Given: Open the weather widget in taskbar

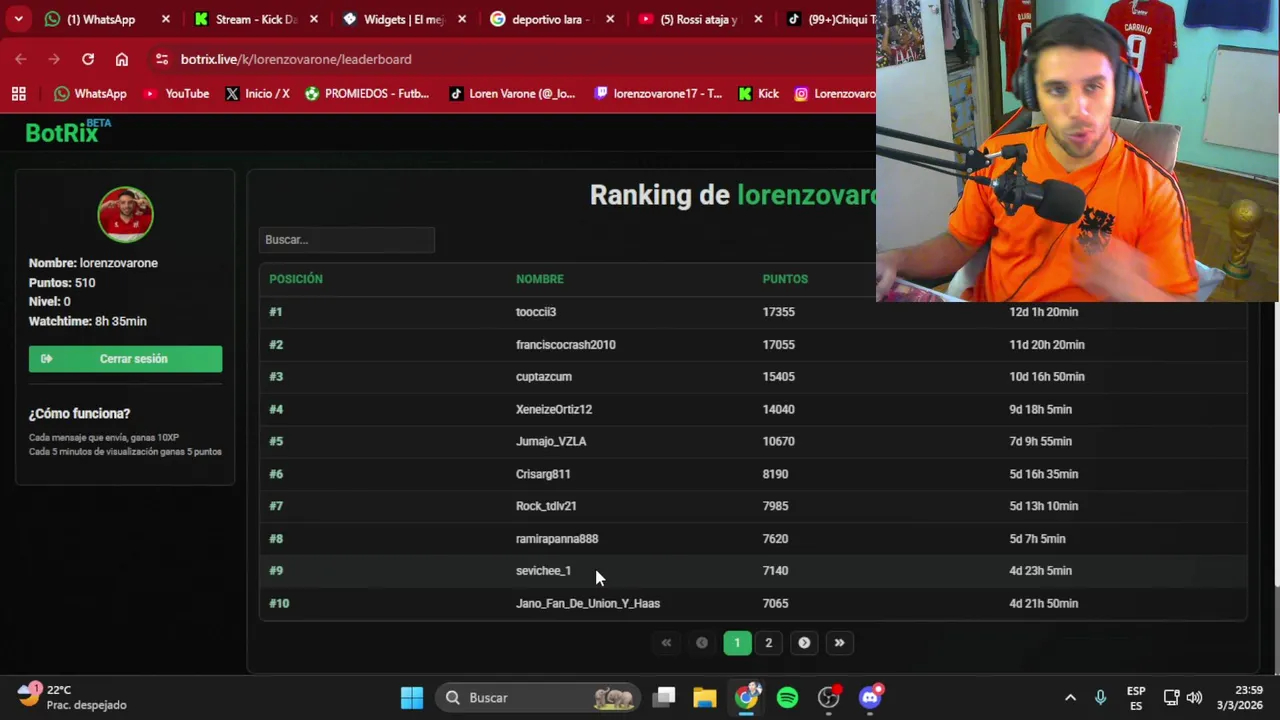Looking at the screenshot, I should [72, 697].
